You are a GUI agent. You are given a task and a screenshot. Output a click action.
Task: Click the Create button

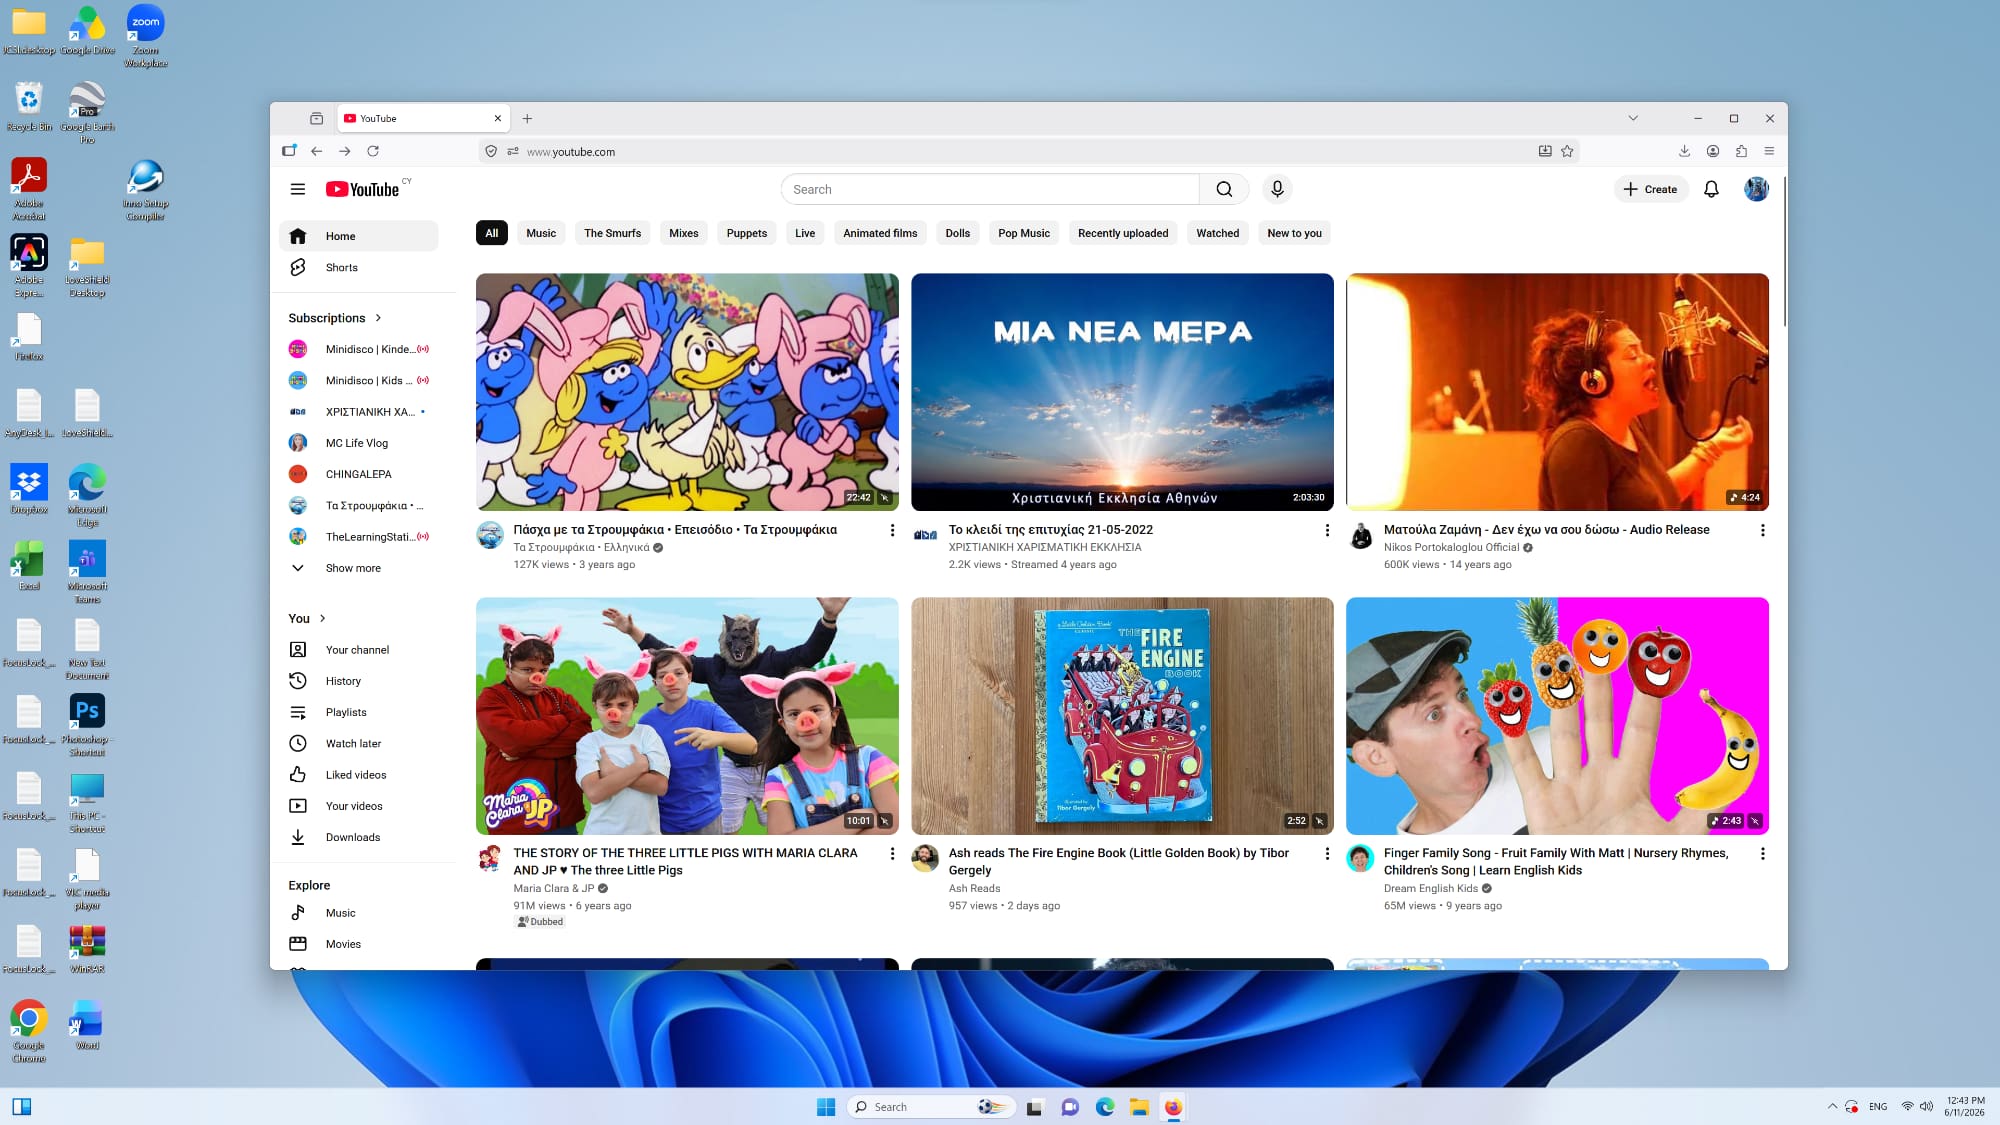tap(1650, 189)
